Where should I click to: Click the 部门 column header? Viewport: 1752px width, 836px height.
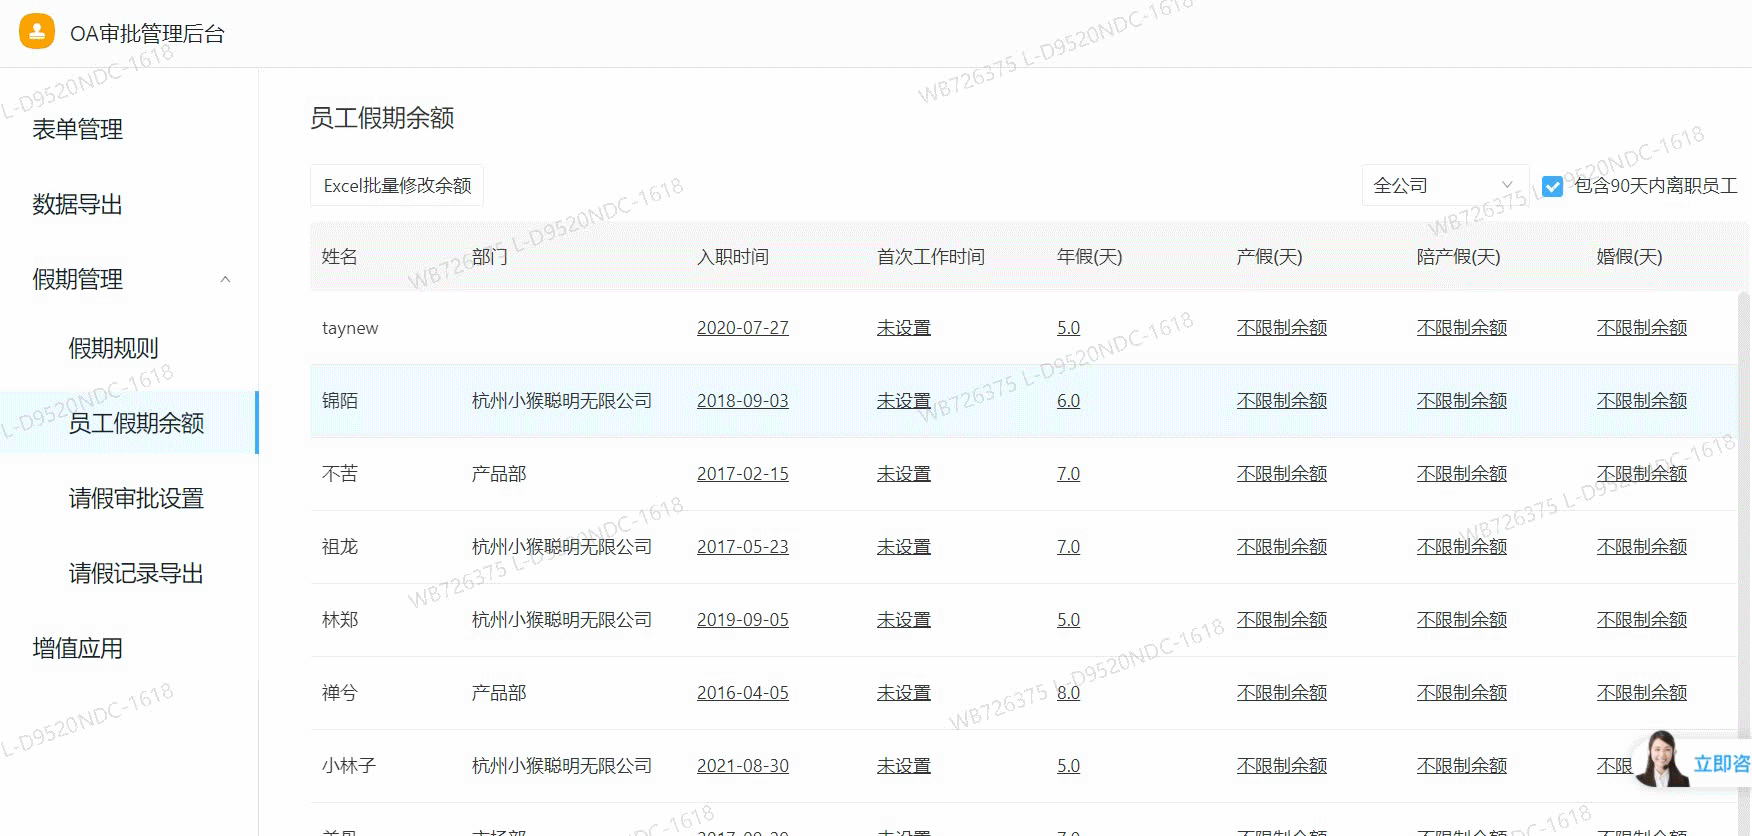490,257
